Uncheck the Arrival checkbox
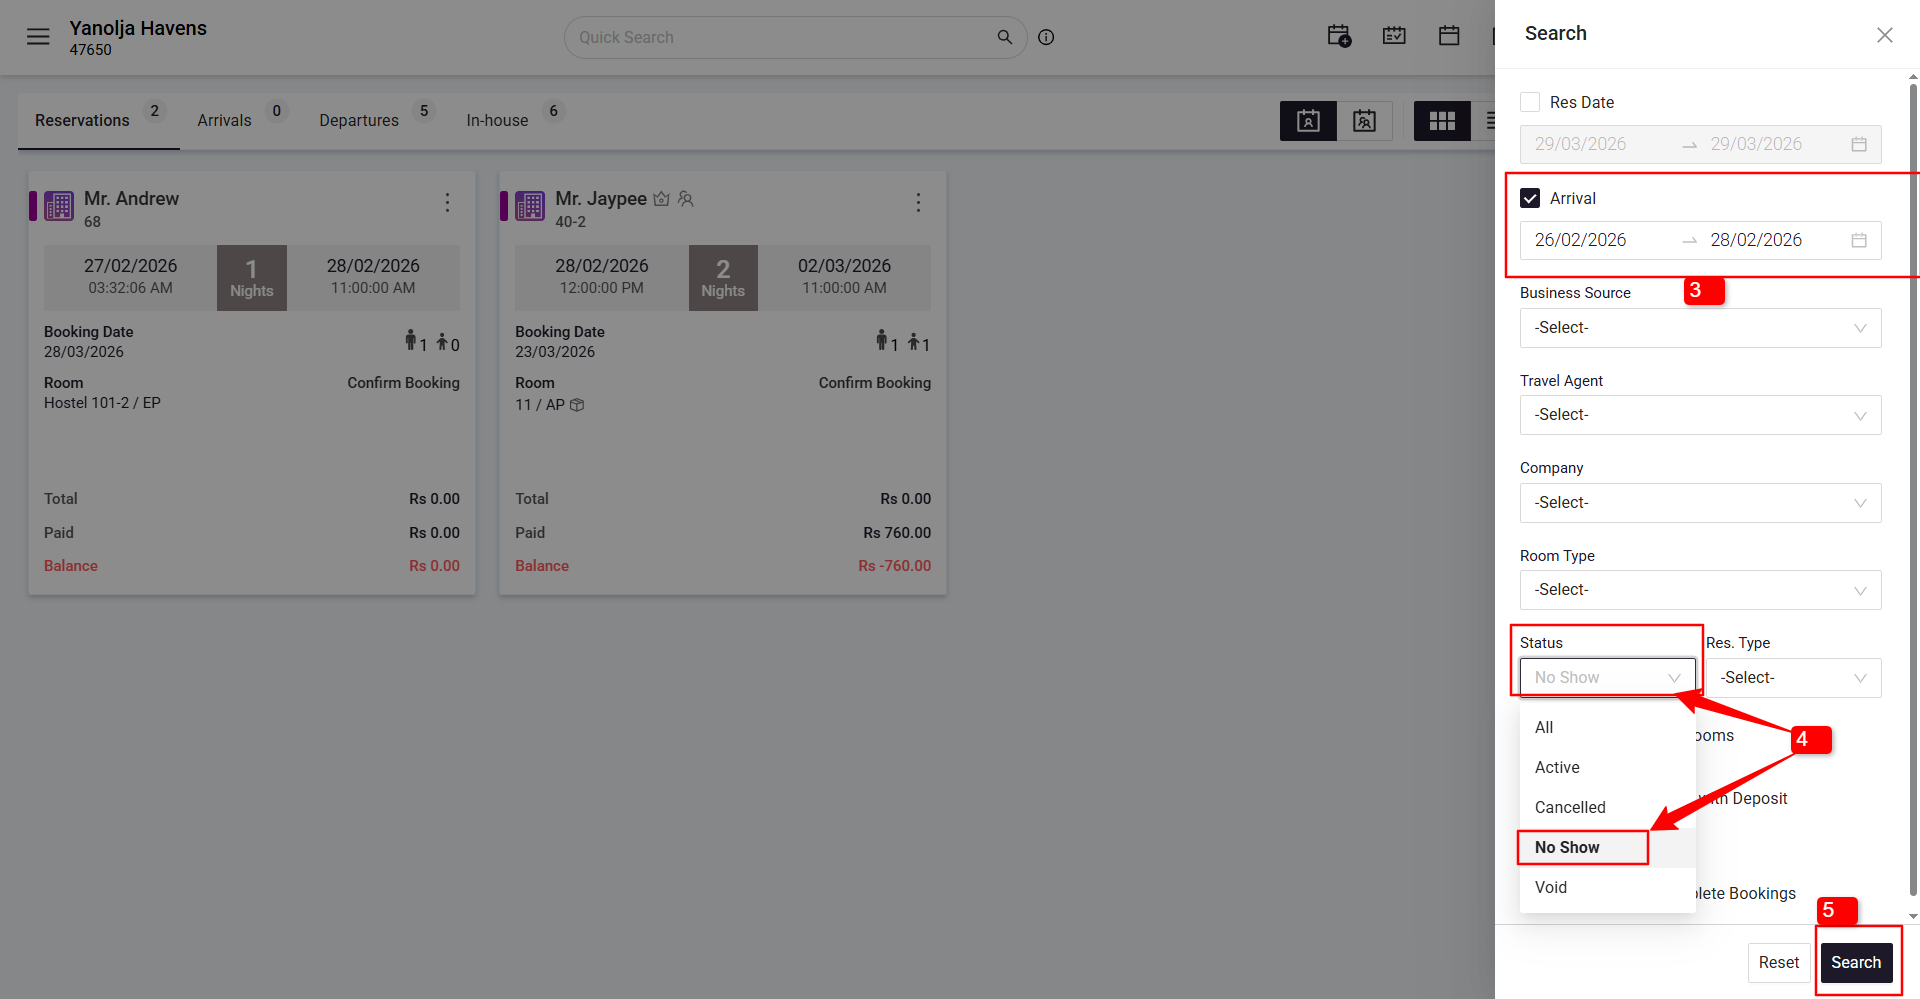 click(x=1530, y=198)
